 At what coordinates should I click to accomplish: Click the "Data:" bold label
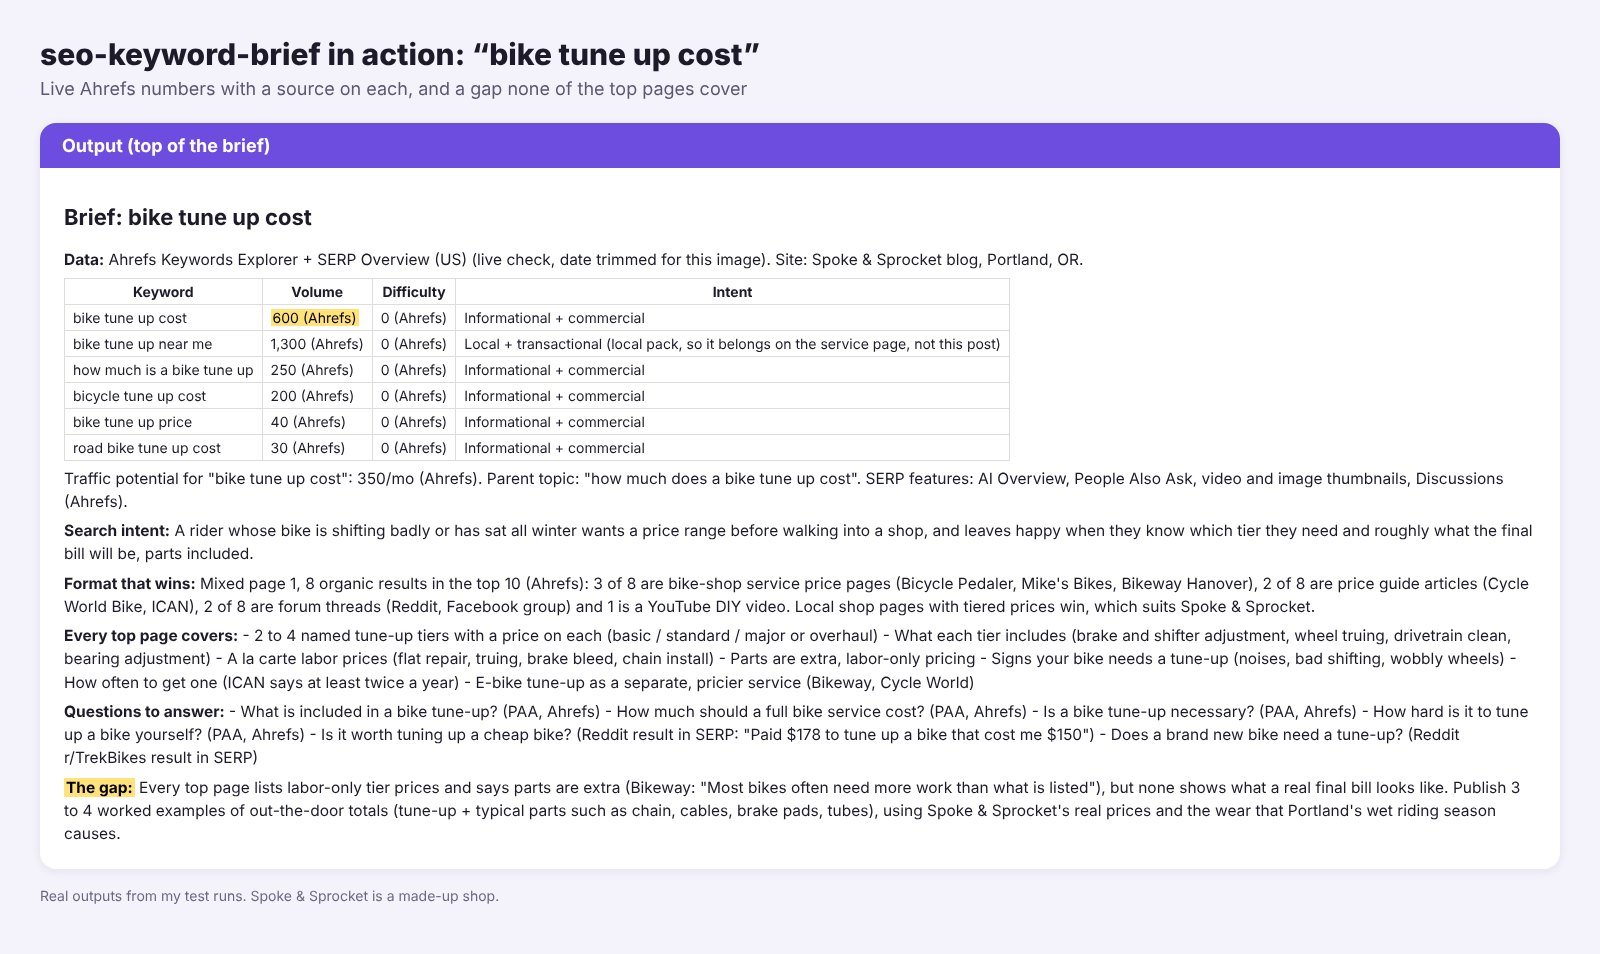[84, 260]
